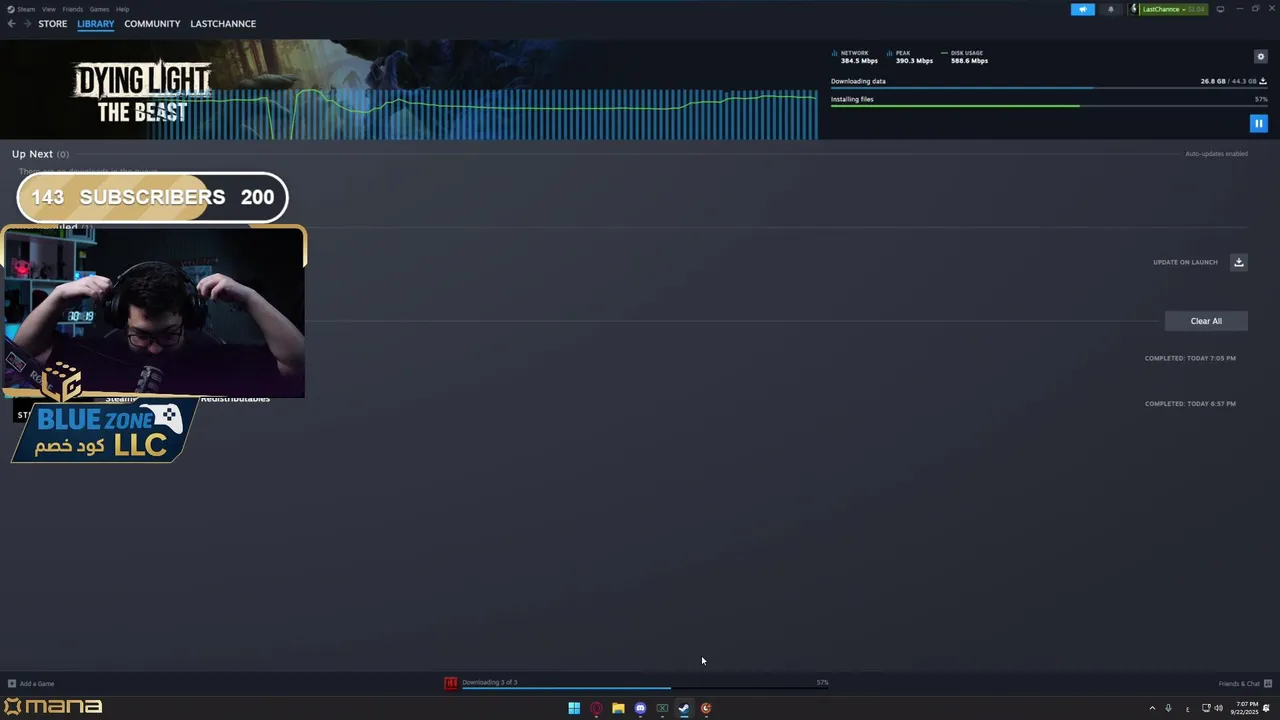Switch to the STORE tab

point(53,24)
